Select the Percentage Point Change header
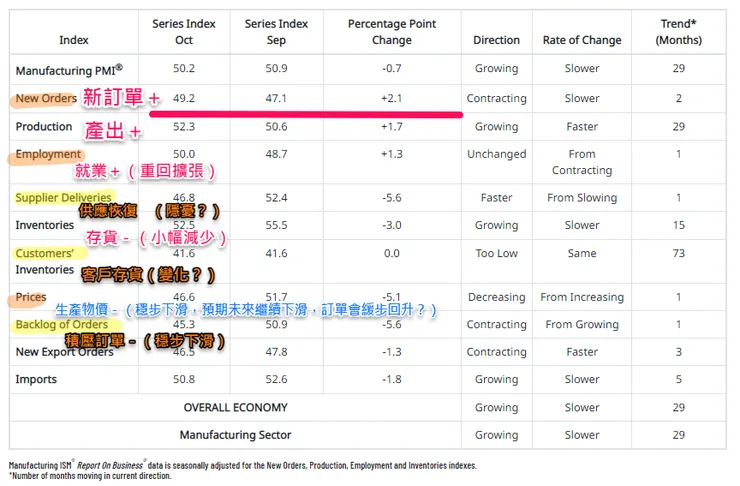Screen dimensions: 740x486 [392, 32]
